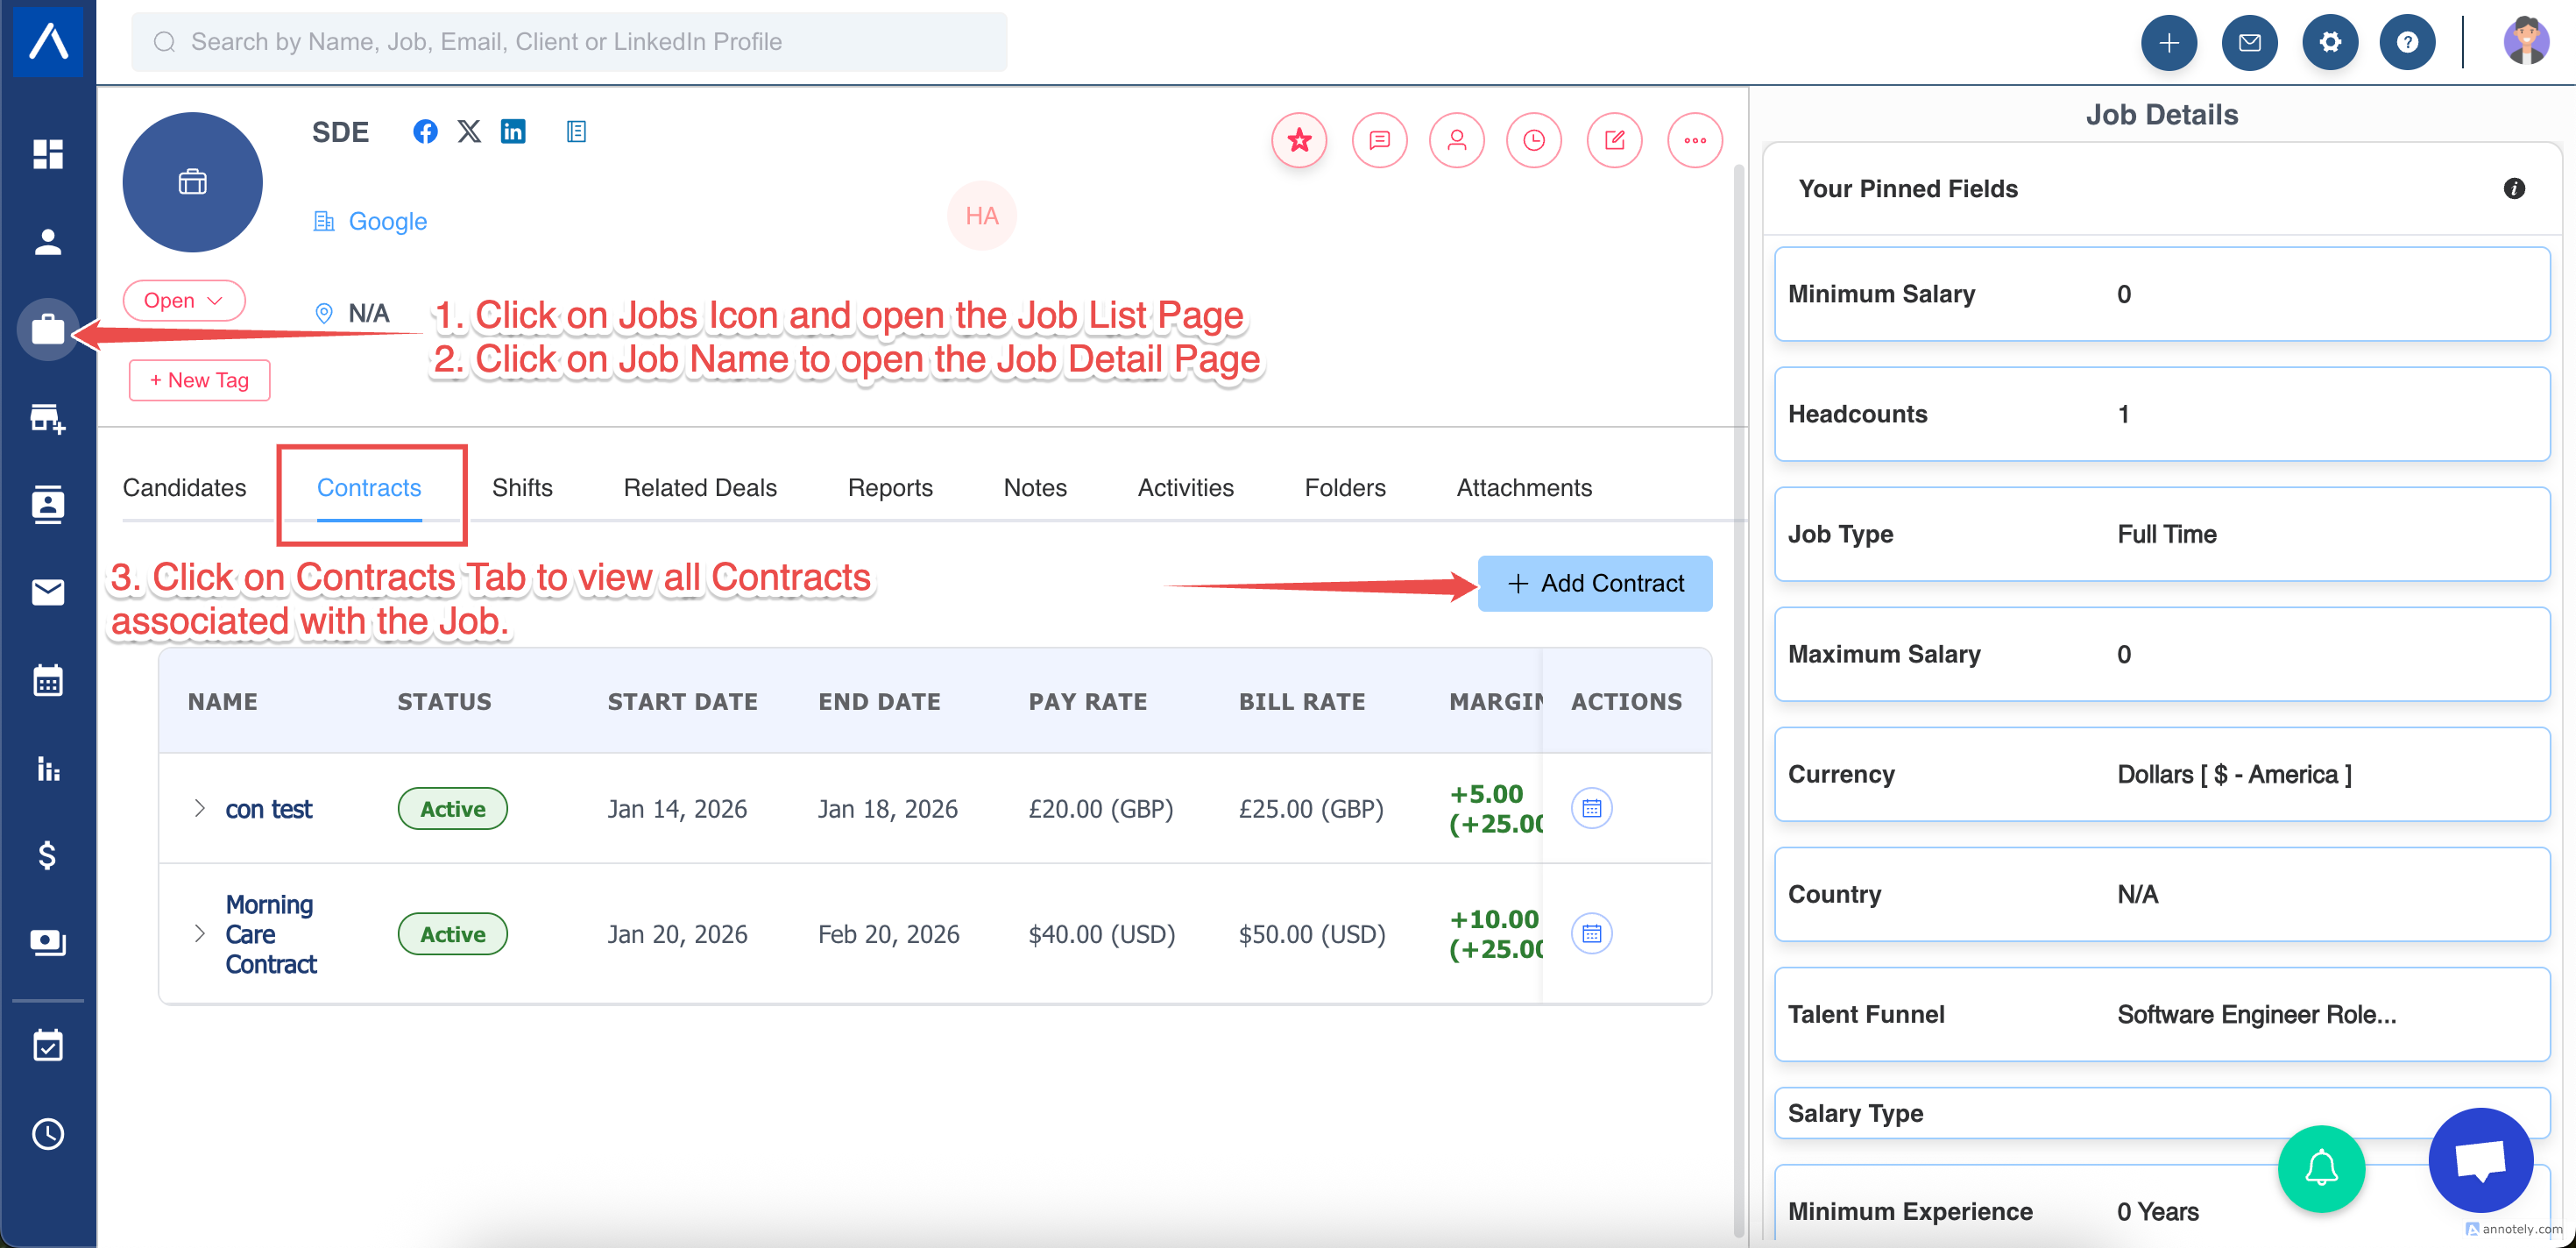This screenshot has height=1248, width=2576.
Task: Click the dollar sign sidebar icon
Action: tap(47, 855)
